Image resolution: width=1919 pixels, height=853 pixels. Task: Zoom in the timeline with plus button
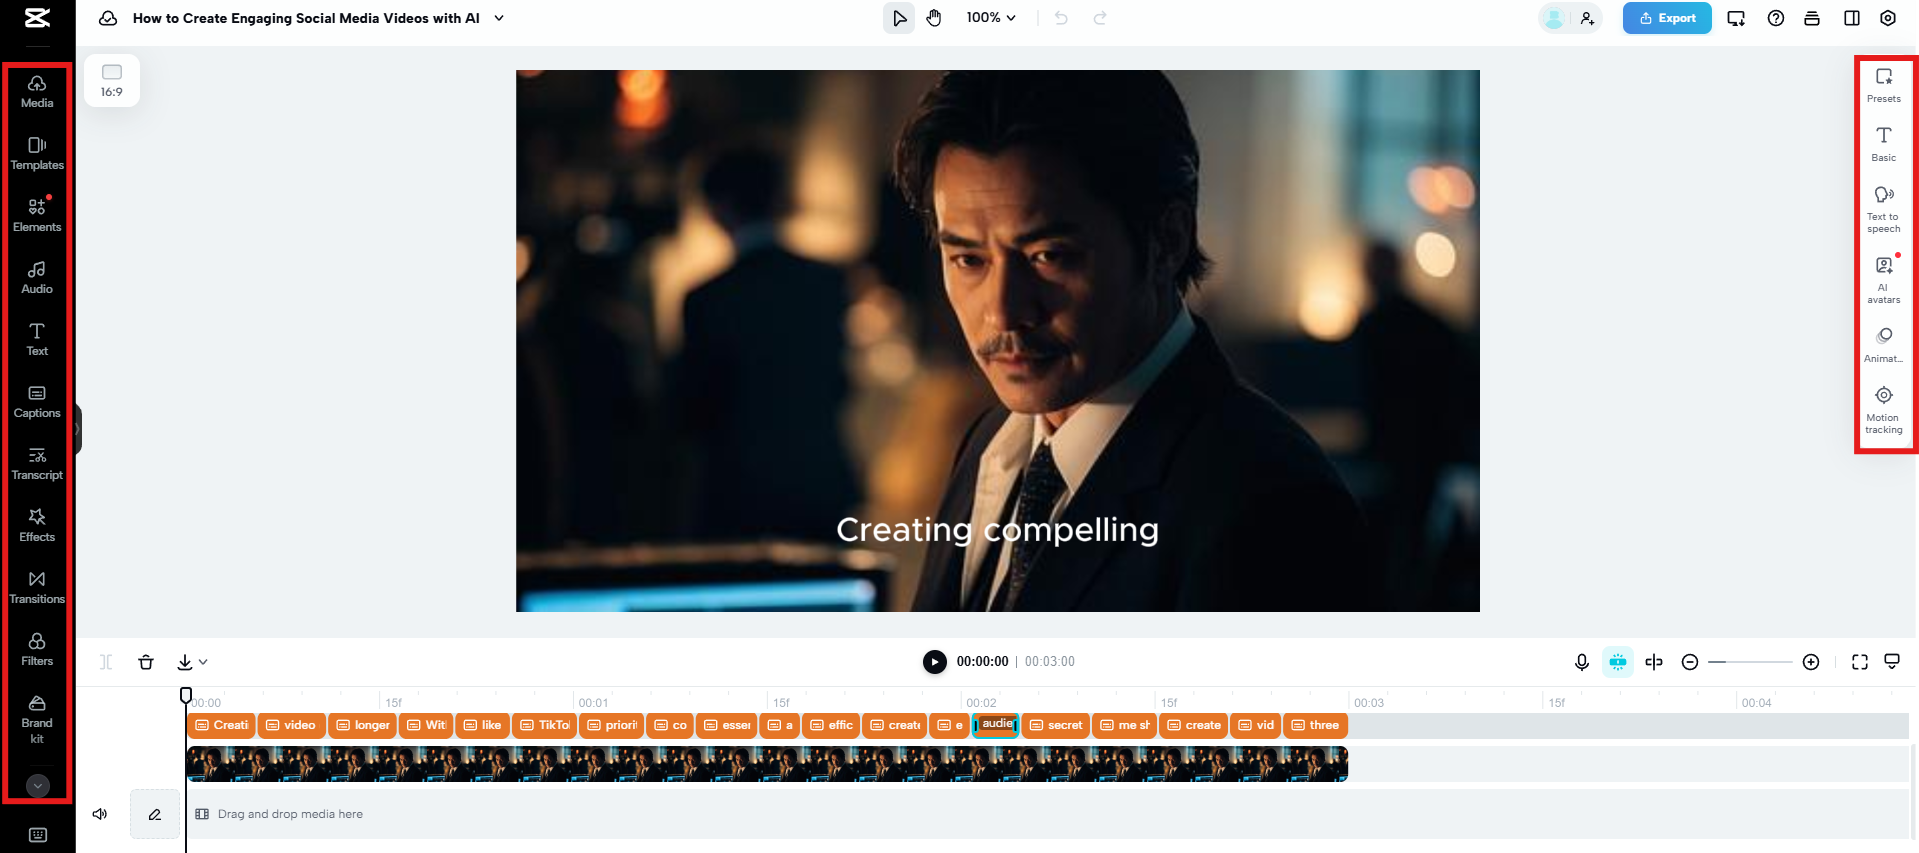click(x=1811, y=662)
